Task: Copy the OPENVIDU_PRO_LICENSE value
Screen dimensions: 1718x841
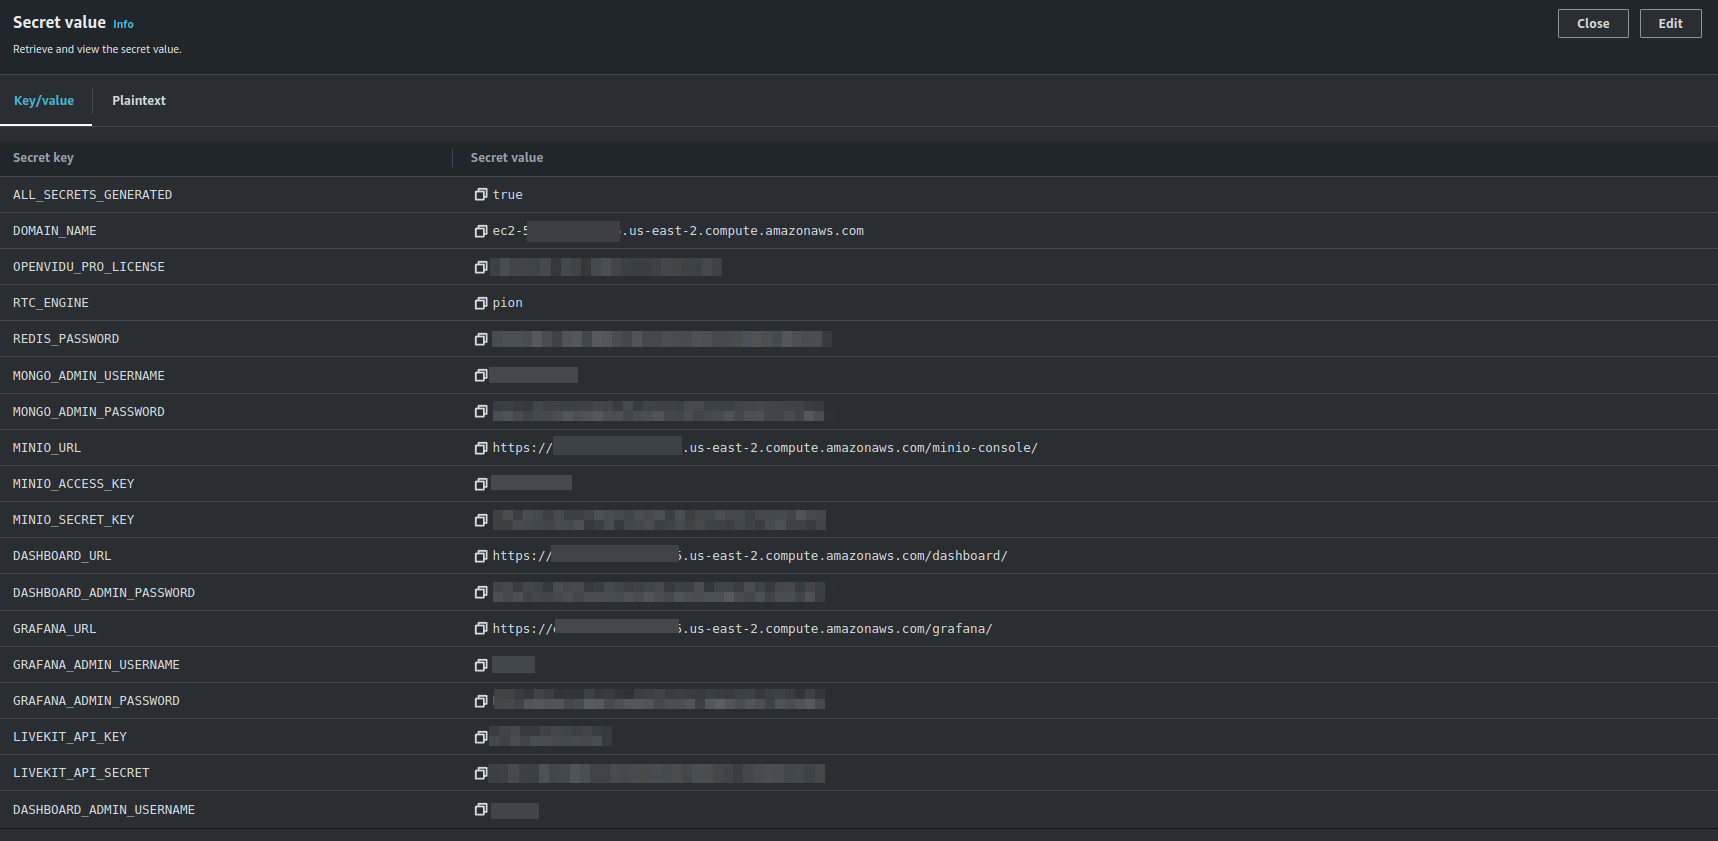Action: click(481, 267)
